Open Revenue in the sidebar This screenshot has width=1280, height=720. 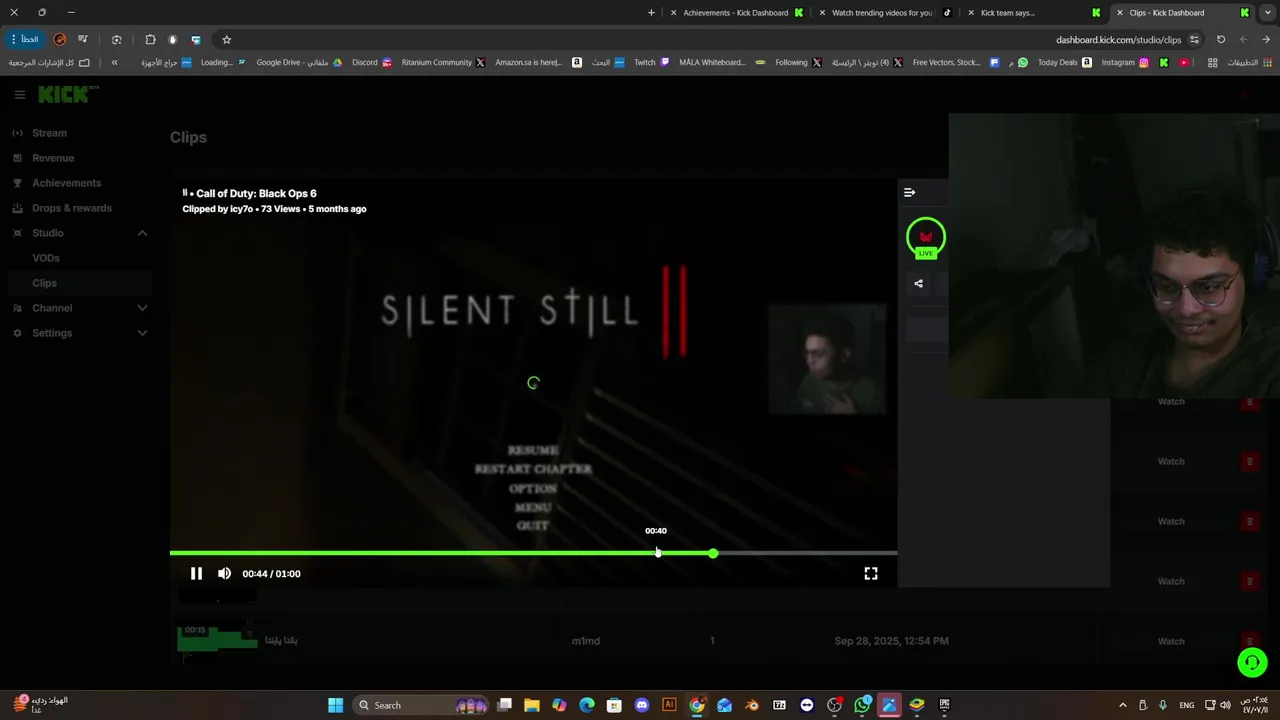tap(53, 158)
